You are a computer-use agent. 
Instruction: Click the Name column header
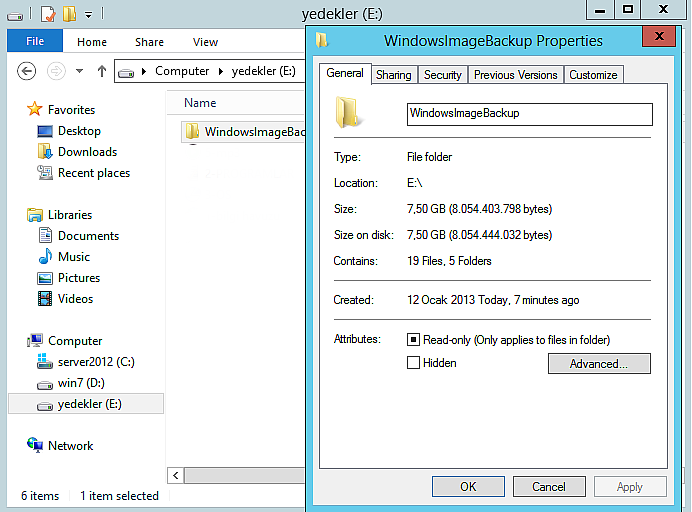[200, 103]
